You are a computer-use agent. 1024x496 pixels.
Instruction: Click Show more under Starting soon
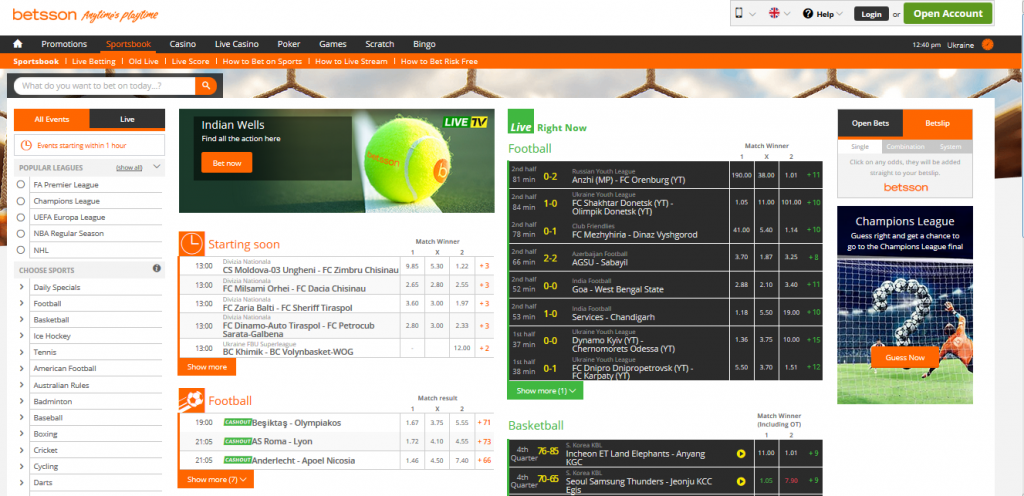(207, 367)
